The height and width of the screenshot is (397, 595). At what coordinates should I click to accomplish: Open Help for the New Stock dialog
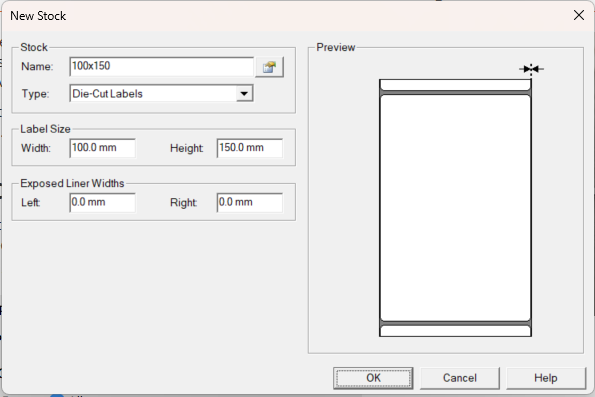546,378
